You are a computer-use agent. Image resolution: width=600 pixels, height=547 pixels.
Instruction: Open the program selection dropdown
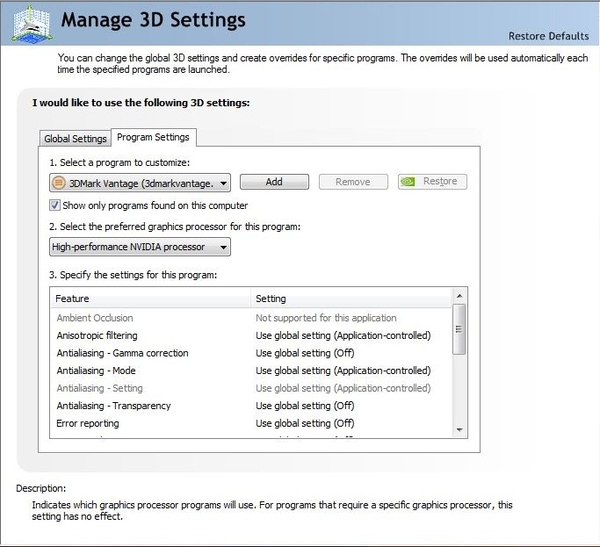click(x=223, y=182)
